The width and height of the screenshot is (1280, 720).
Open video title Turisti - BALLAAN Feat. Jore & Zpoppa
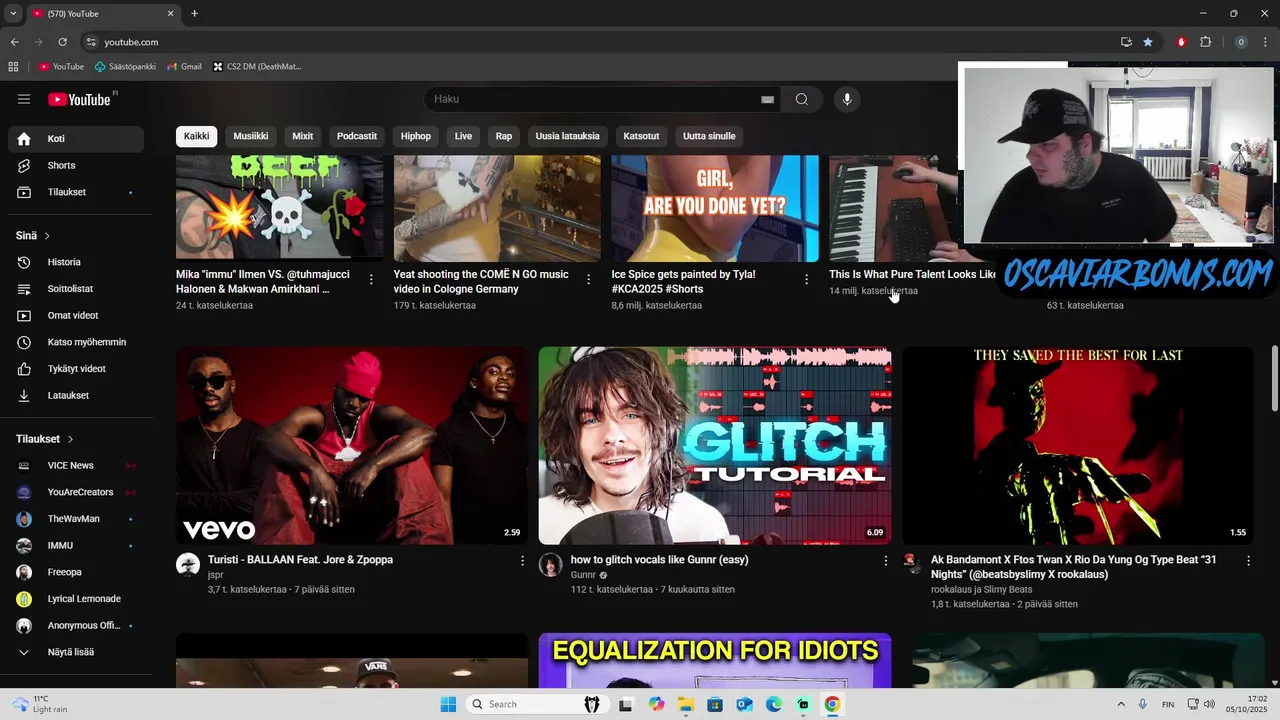300,560
